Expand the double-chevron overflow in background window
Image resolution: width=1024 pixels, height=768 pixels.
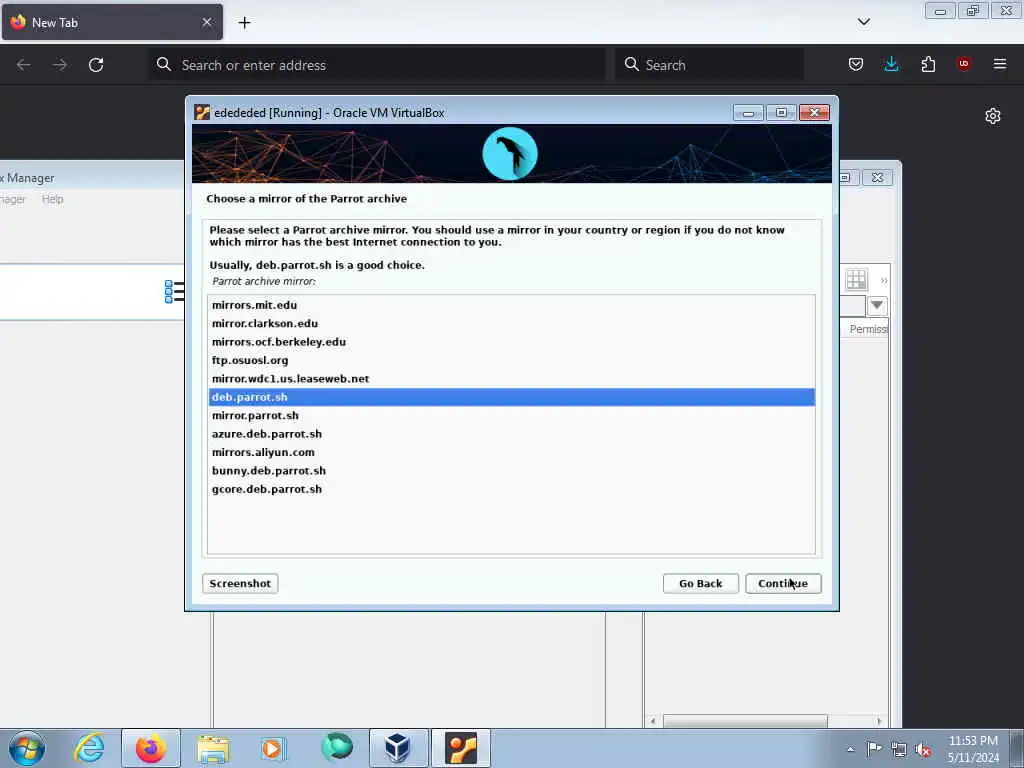tap(884, 281)
